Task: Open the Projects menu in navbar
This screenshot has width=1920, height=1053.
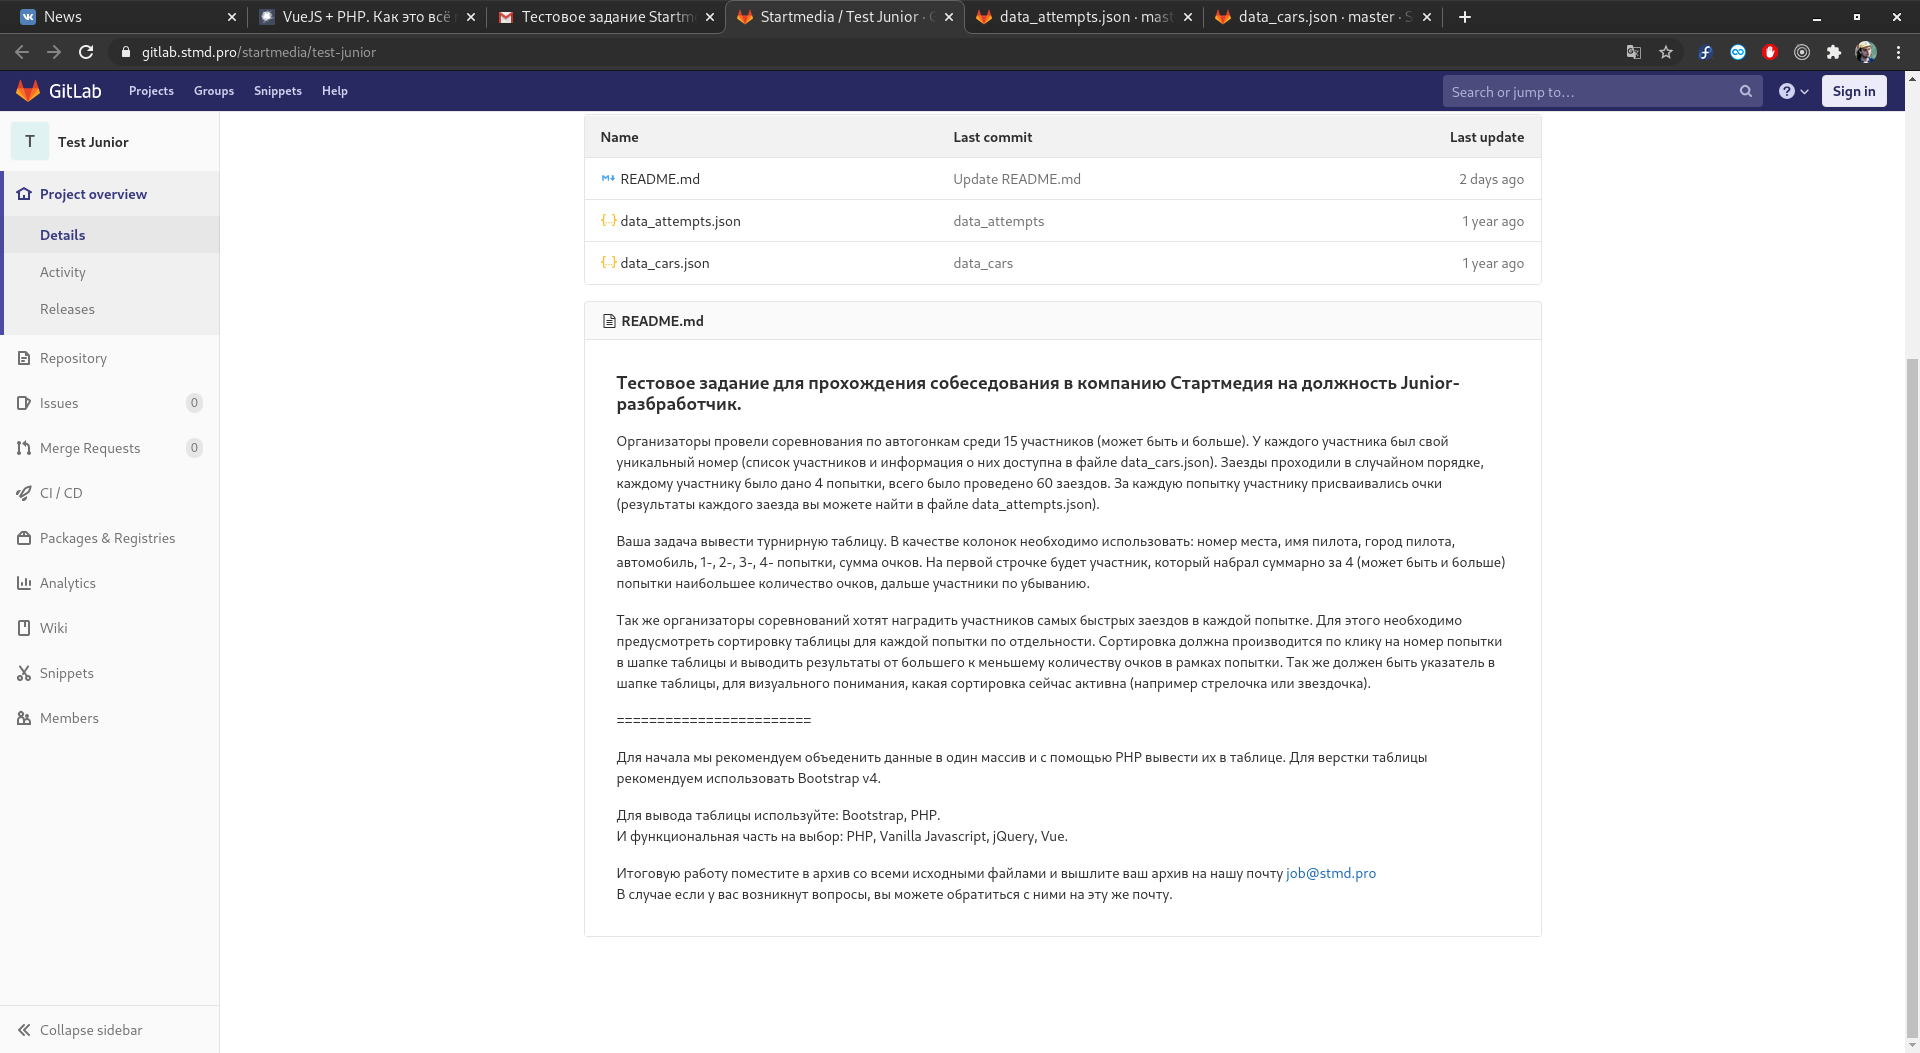Action: pos(151,91)
